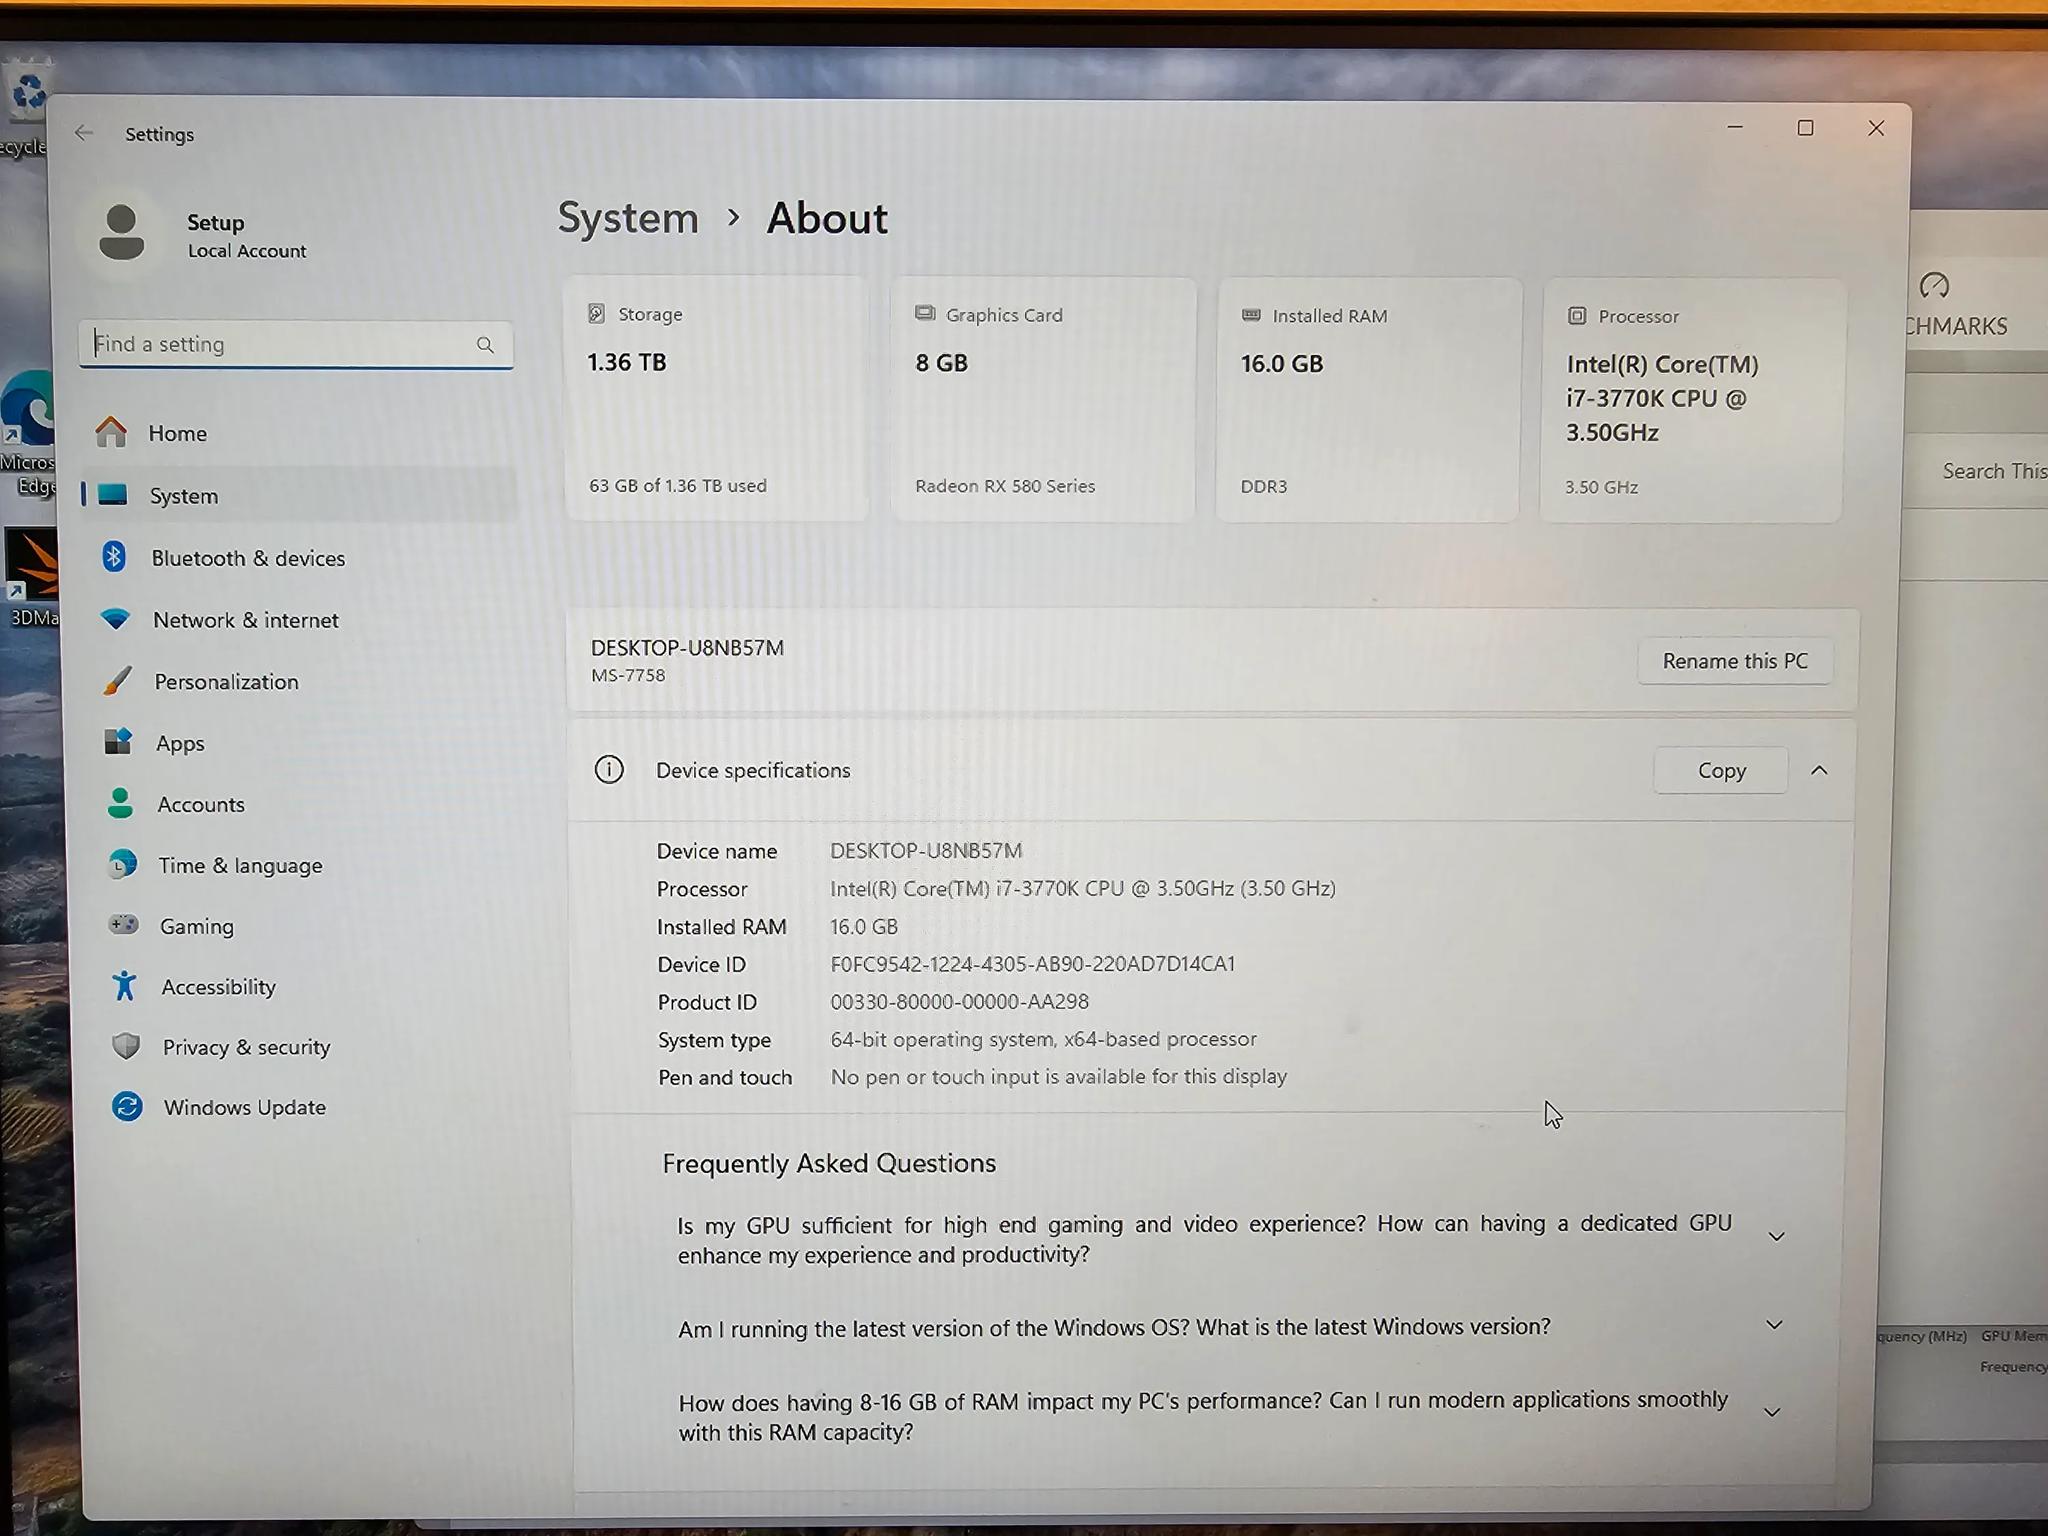Image resolution: width=2048 pixels, height=1536 pixels.
Task: Click the Device specifications info icon
Action: 609,769
